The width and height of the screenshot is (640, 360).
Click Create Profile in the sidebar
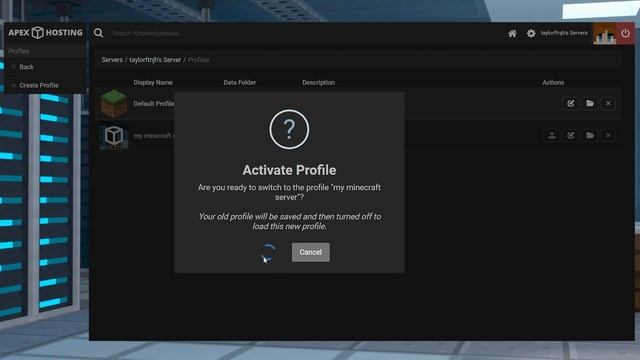pos(39,85)
